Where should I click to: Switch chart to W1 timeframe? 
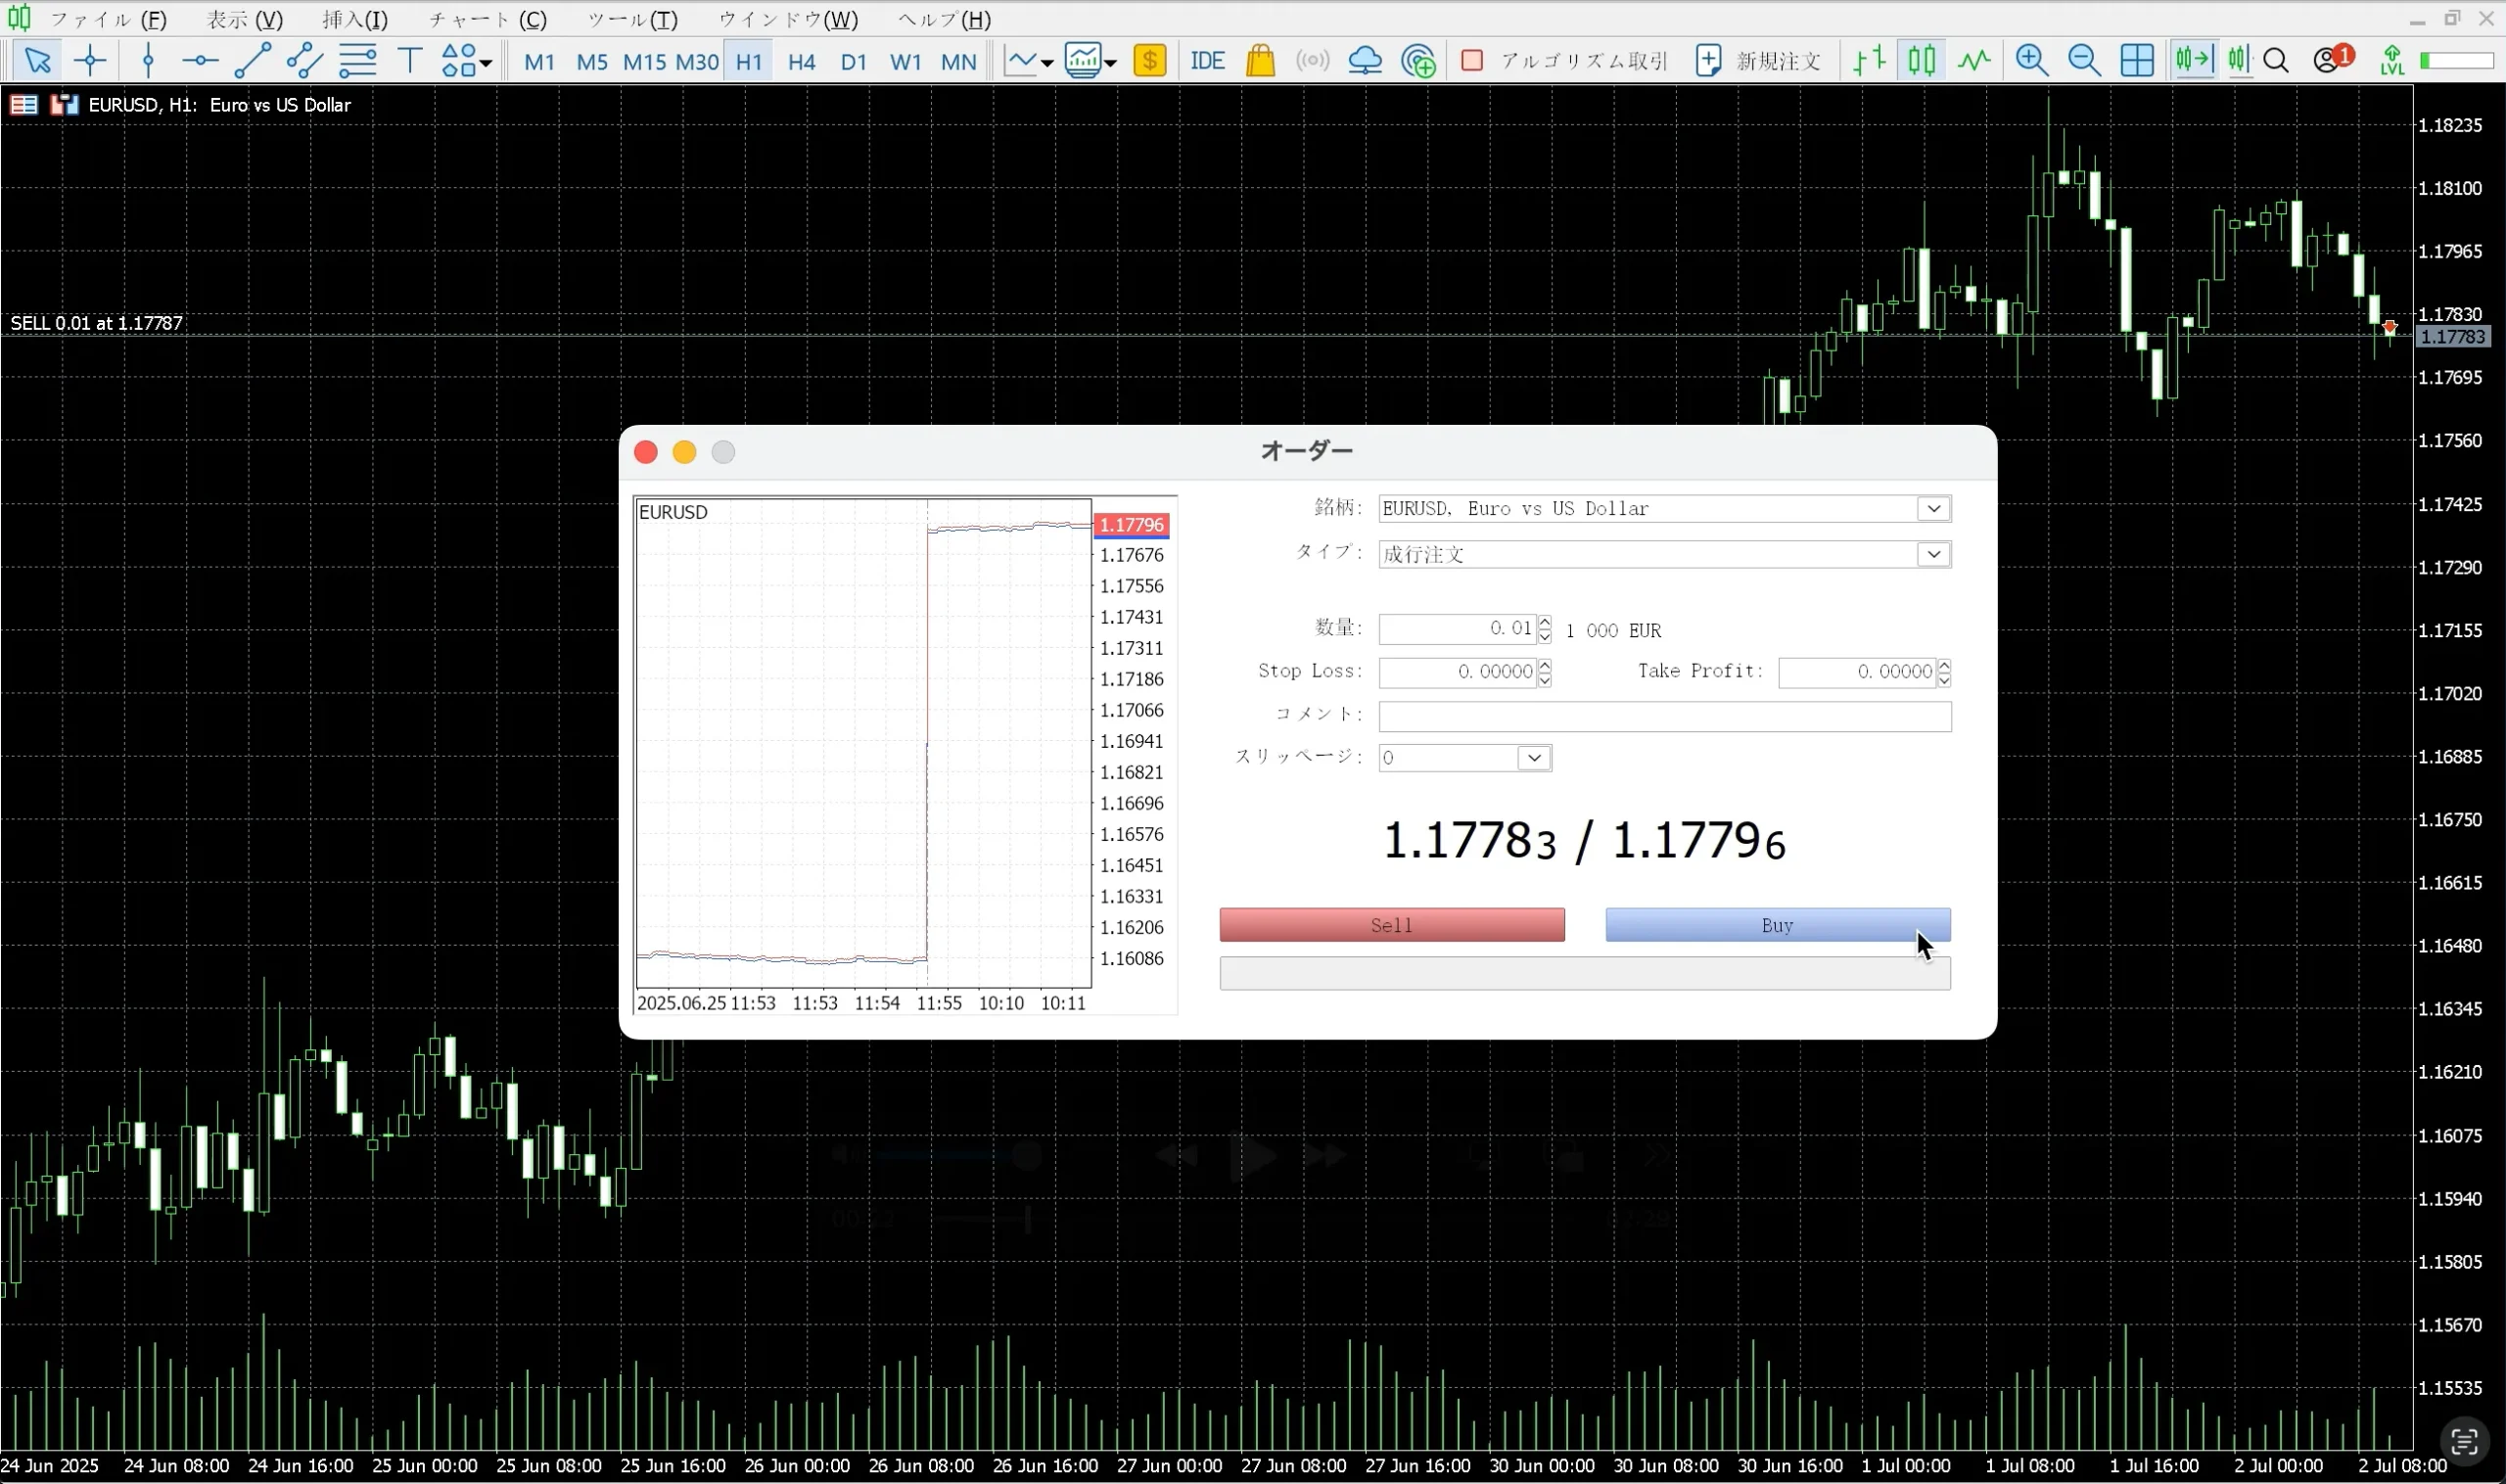point(905,62)
